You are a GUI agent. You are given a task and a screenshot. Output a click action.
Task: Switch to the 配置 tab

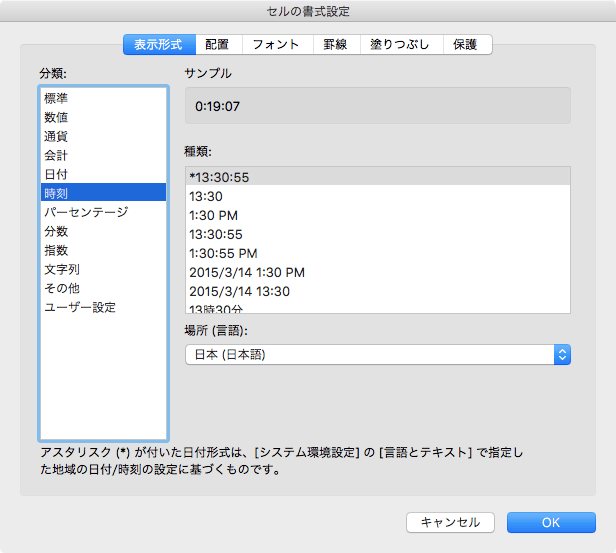point(217,45)
